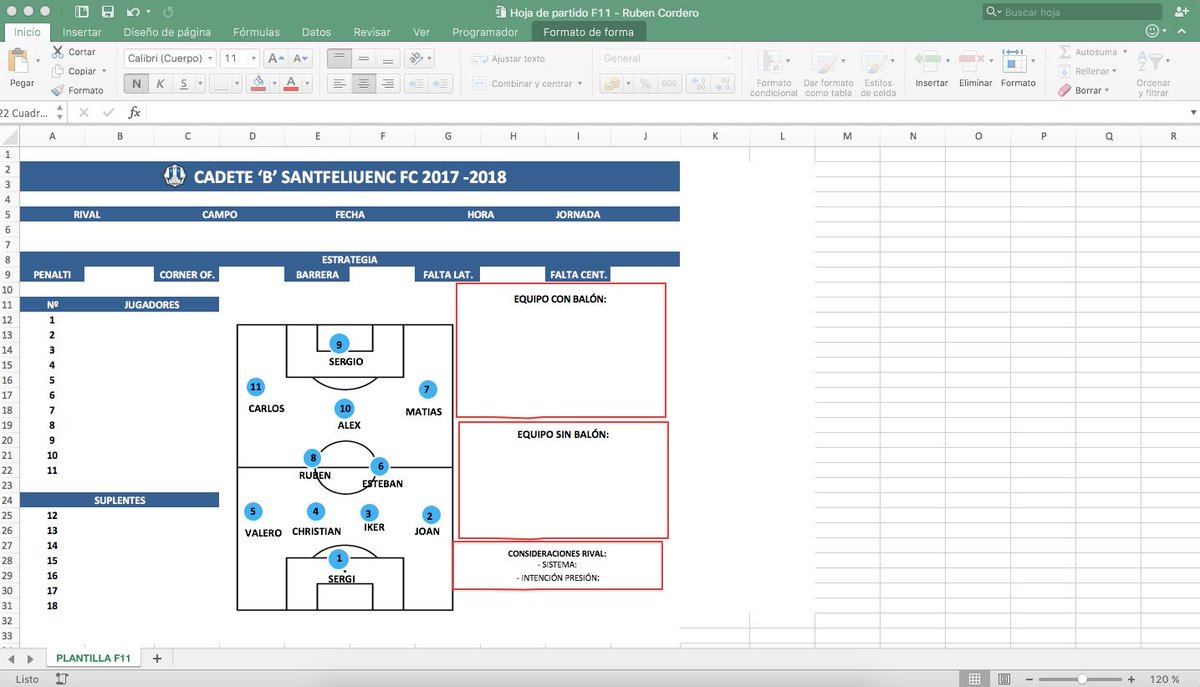Toggle align text to middle vertically
The image size is (1200, 687).
click(x=364, y=58)
